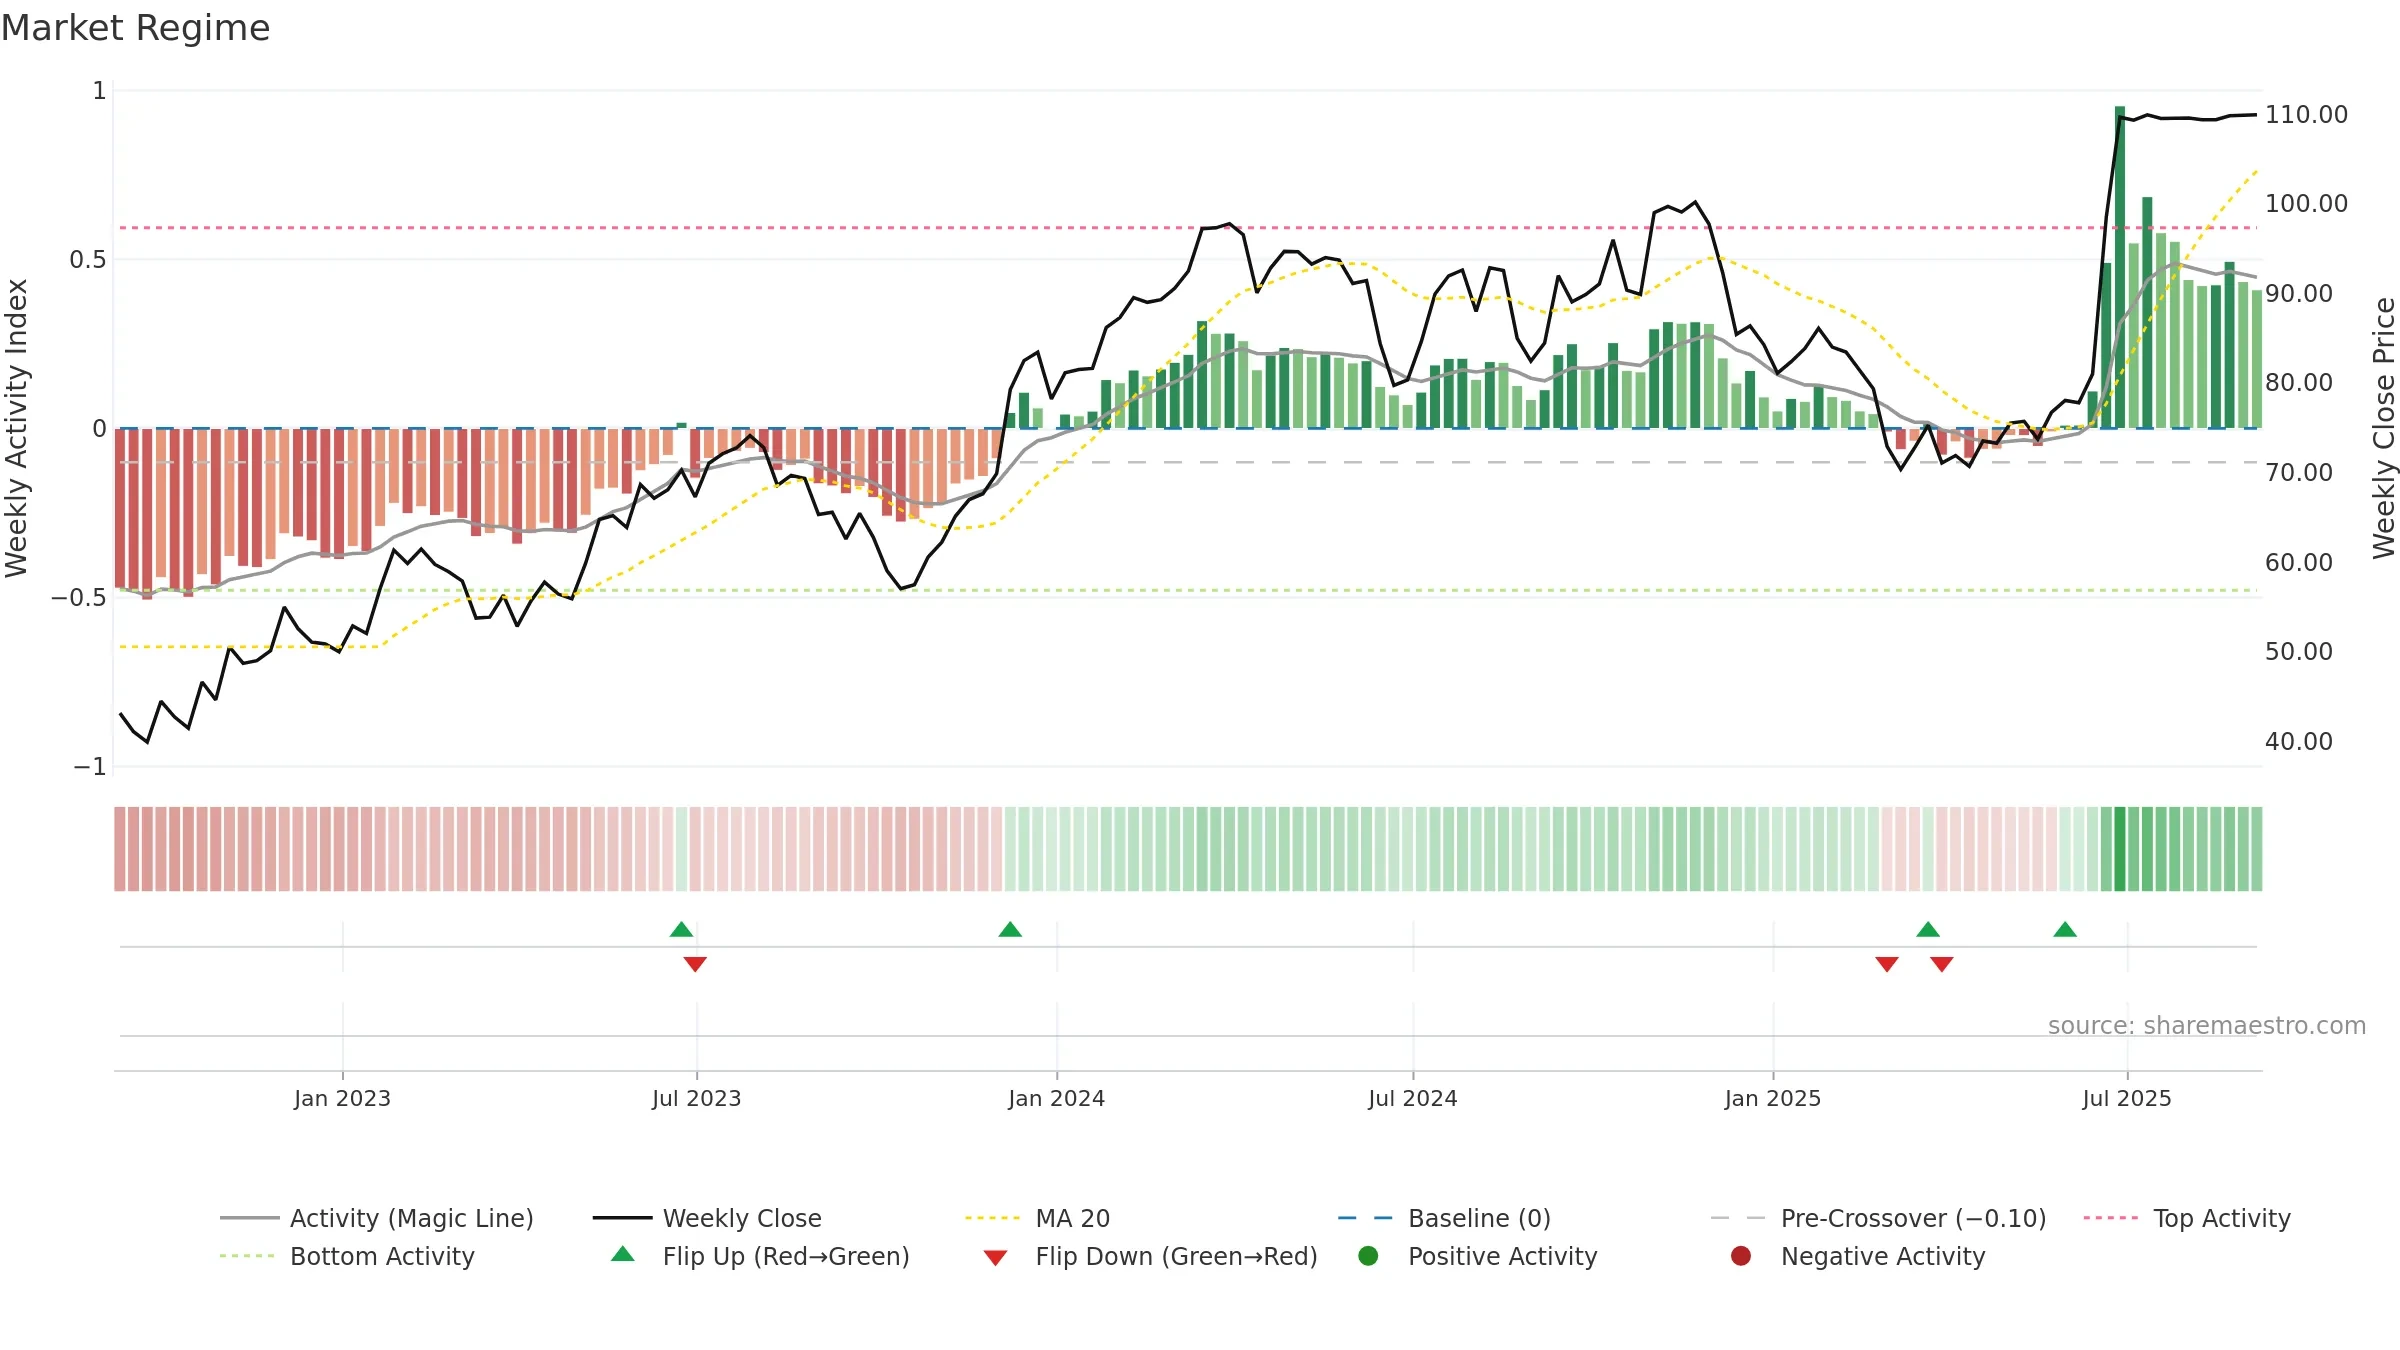Click the −1 activity axis label

pos(89,766)
